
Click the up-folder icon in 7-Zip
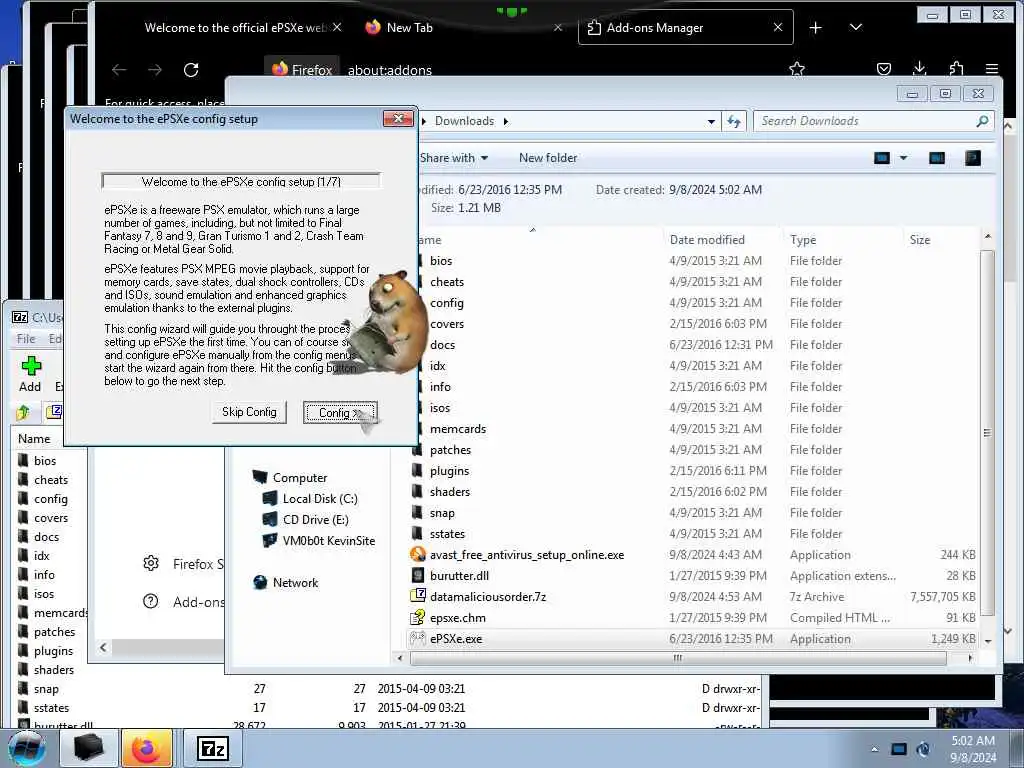(24, 412)
